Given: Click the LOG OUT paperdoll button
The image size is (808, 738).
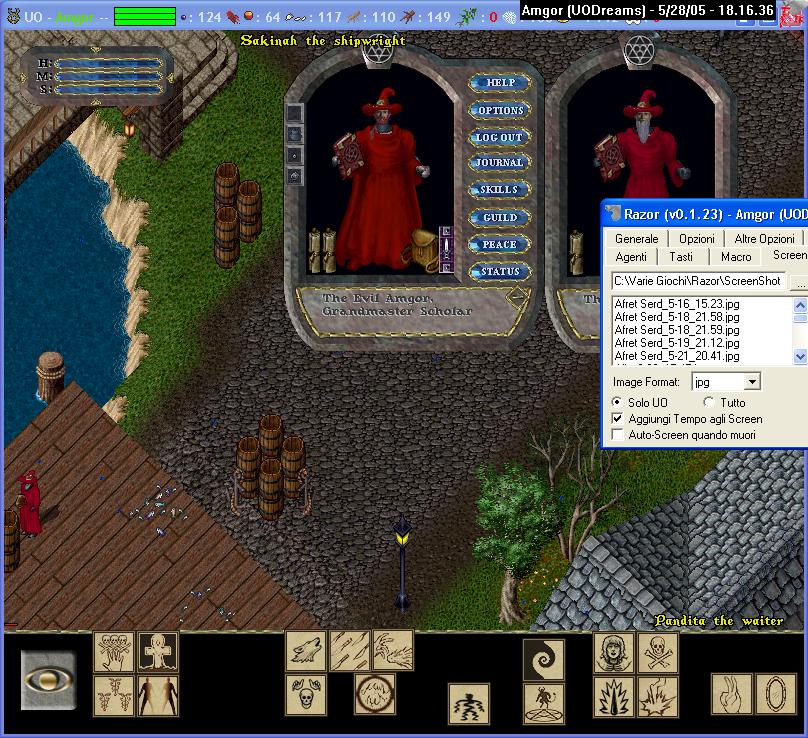Looking at the screenshot, I should coord(499,137).
